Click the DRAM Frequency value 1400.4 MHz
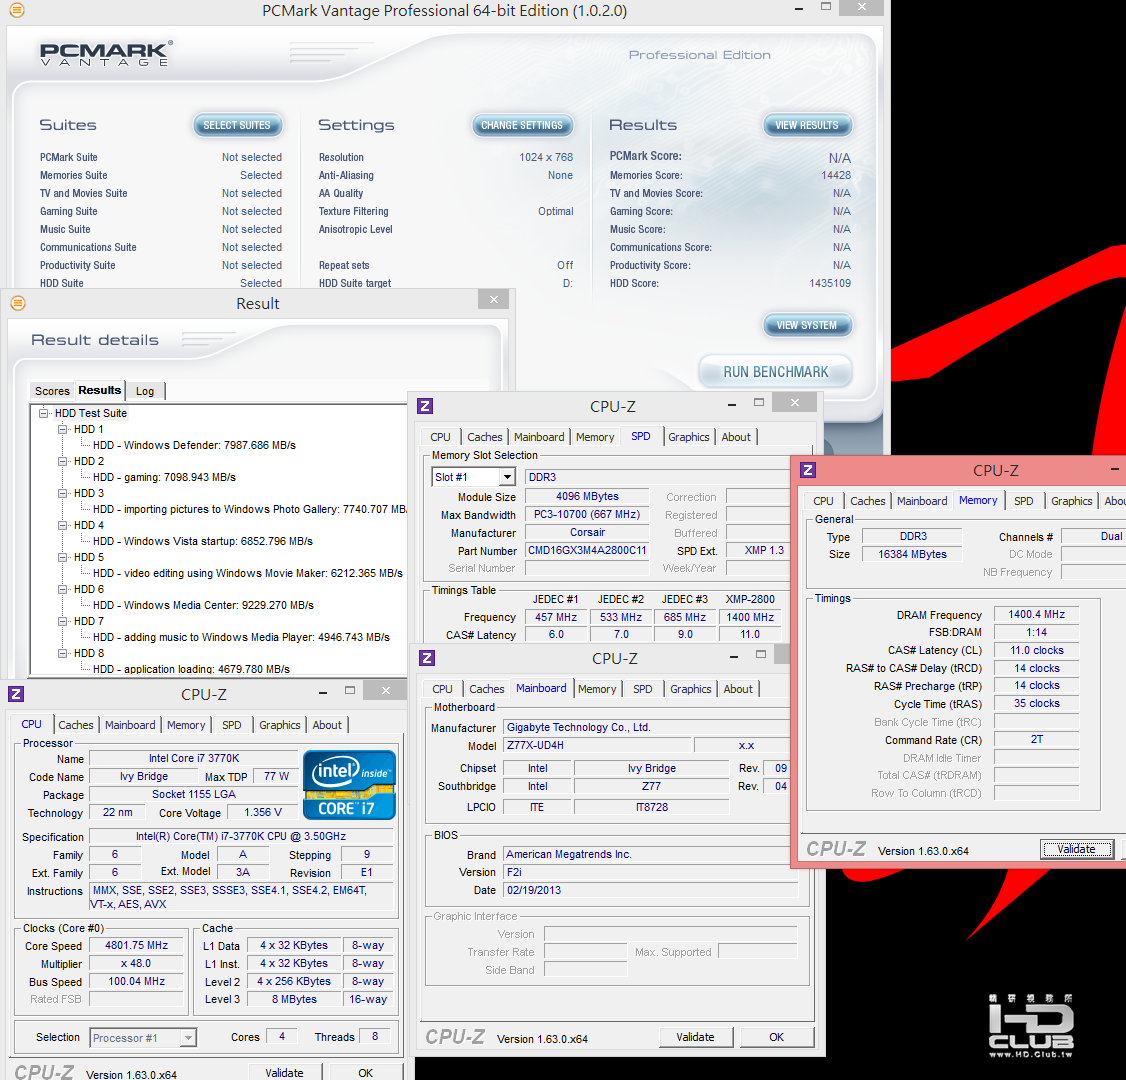Screen dimensions: 1126x1080 pyautogui.click(x=1036, y=614)
